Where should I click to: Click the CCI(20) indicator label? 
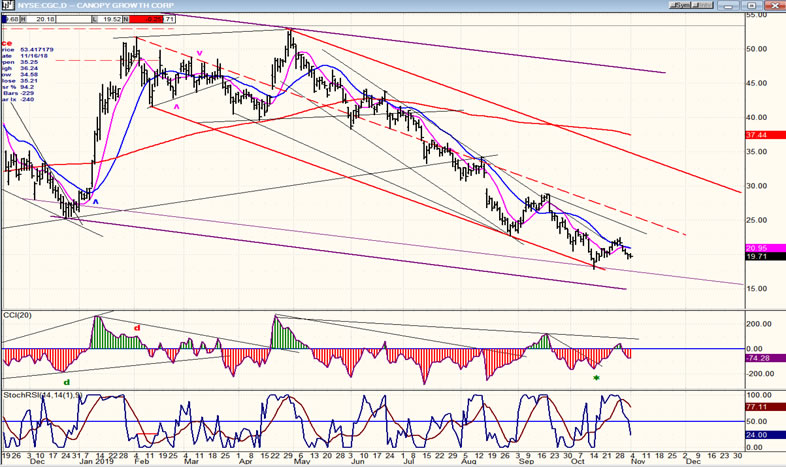coord(18,315)
